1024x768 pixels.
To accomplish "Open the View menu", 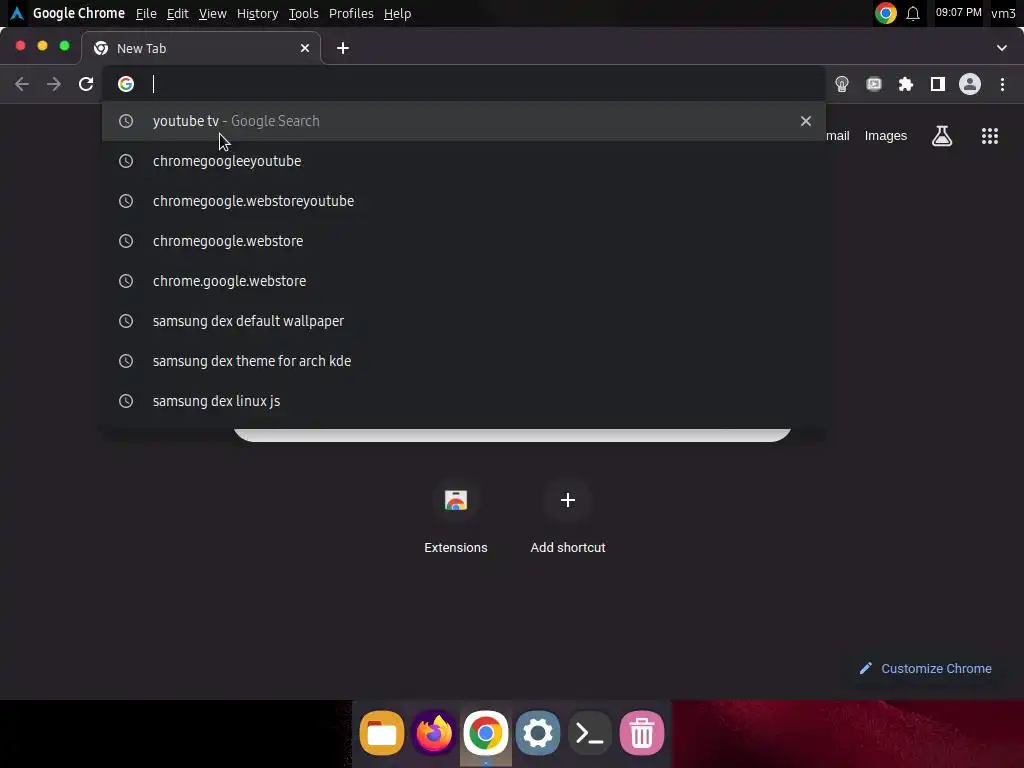I will [212, 14].
